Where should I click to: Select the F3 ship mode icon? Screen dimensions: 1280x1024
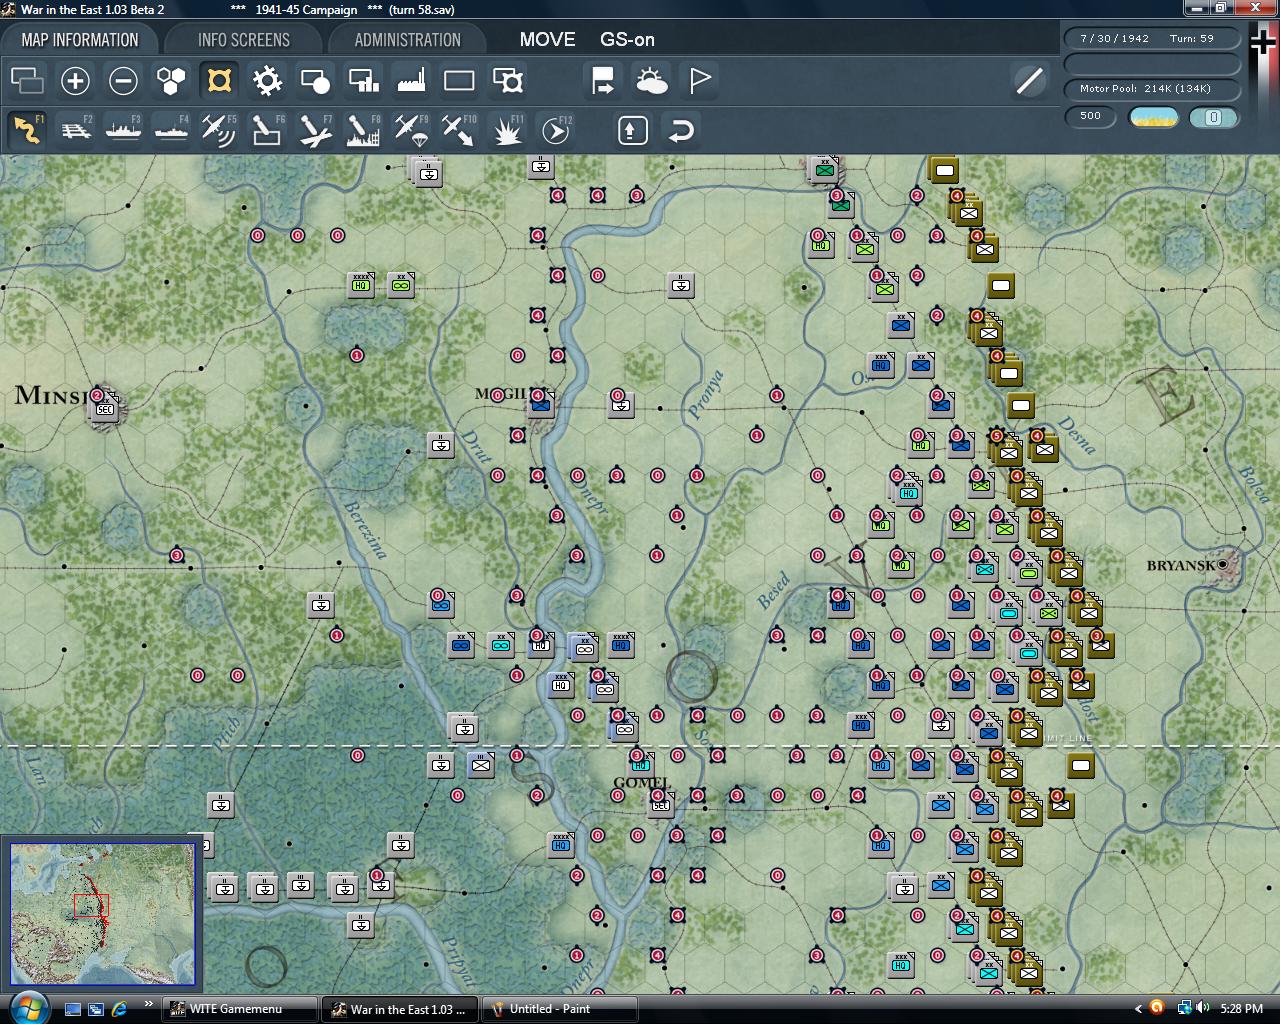click(123, 130)
